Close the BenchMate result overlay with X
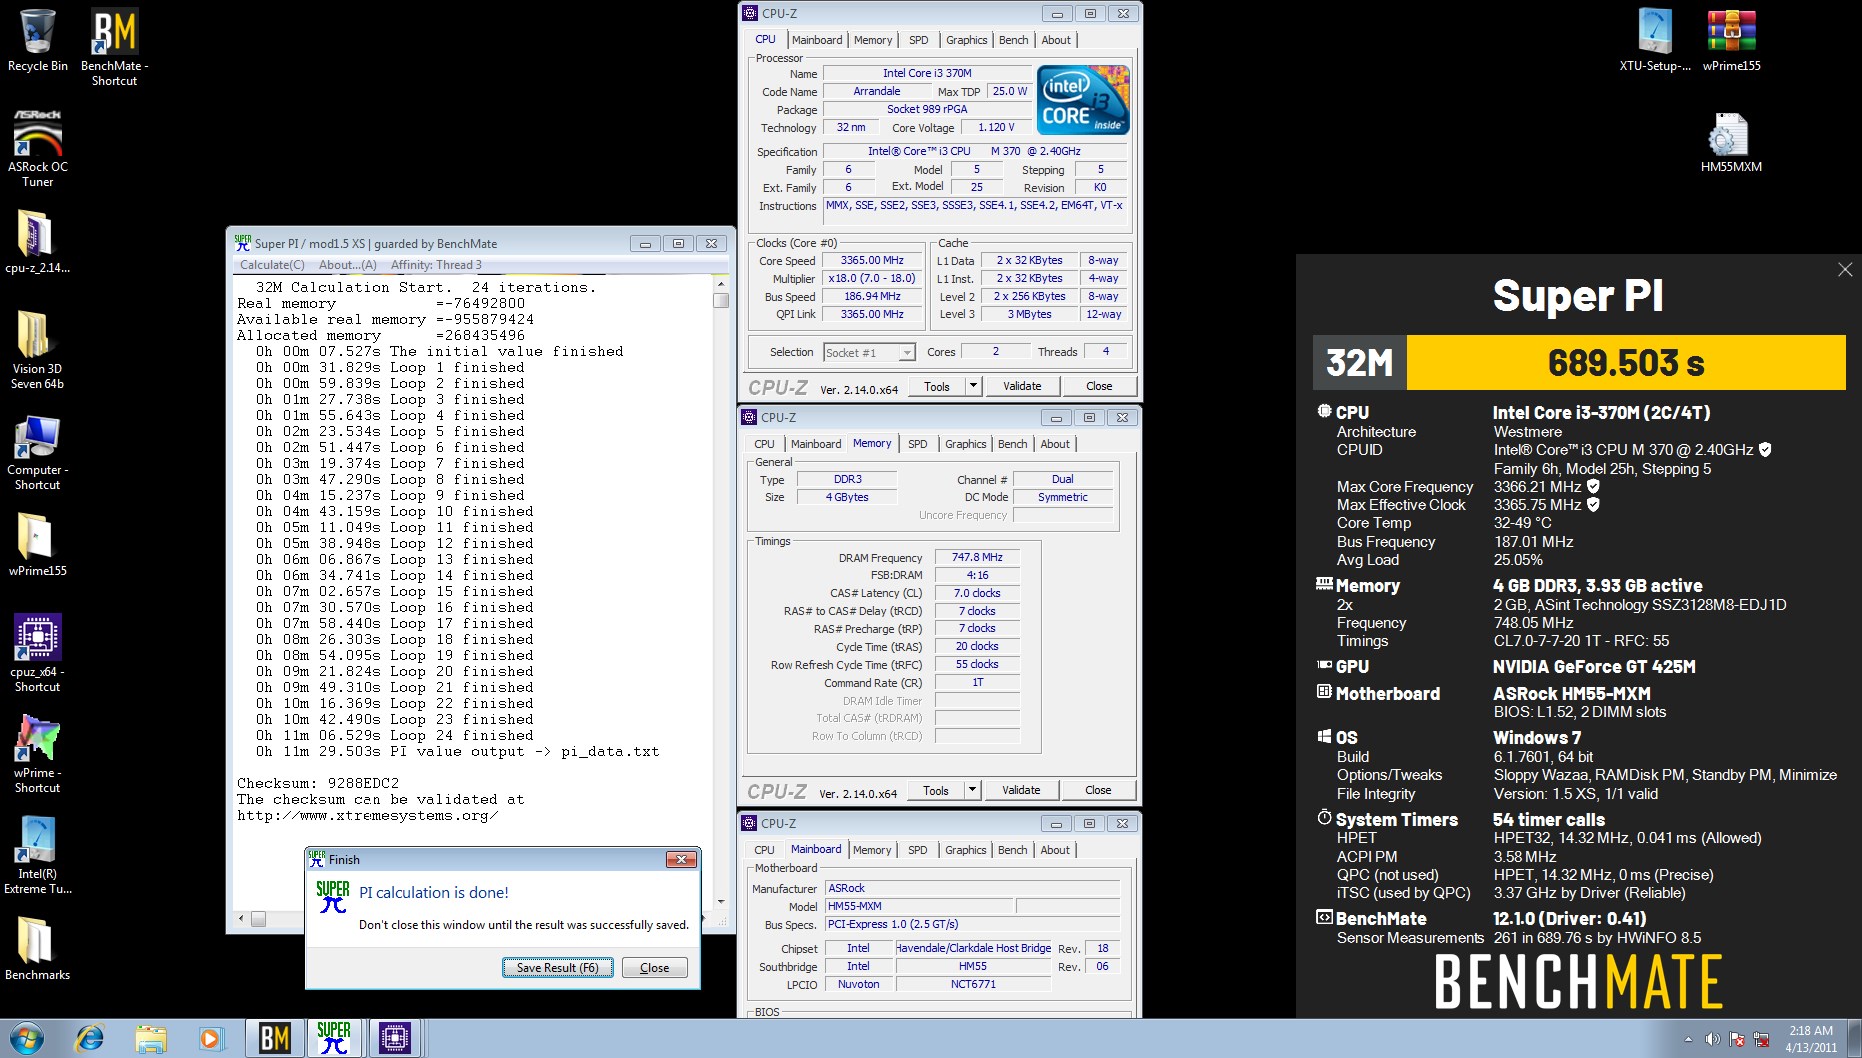Image resolution: width=1862 pixels, height=1058 pixels. click(1845, 269)
